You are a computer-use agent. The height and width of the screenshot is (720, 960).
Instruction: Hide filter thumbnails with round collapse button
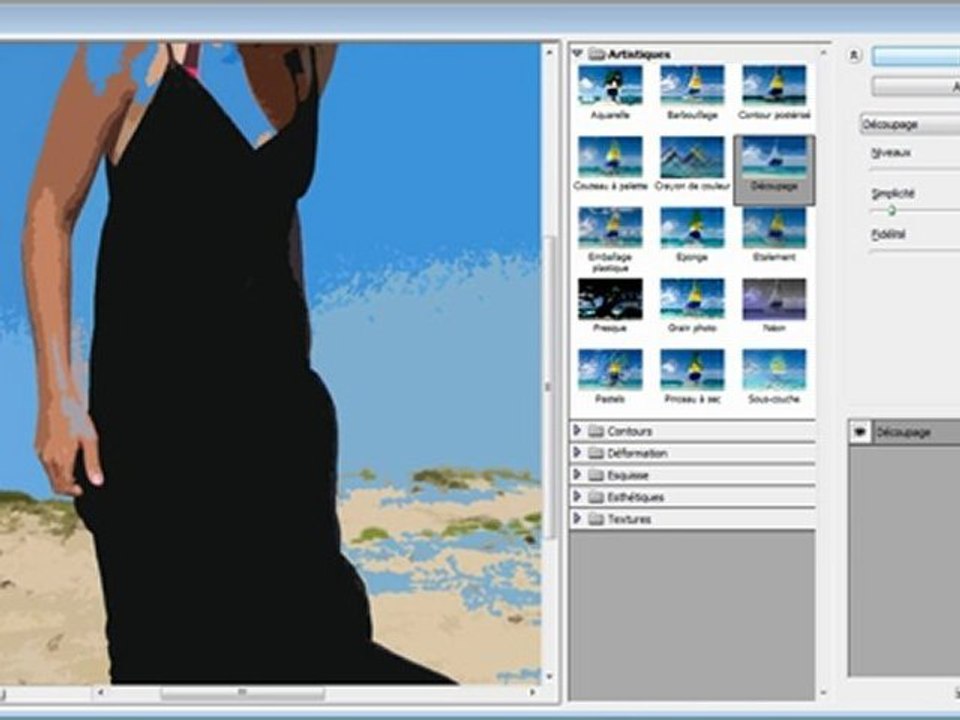pos(854,56)
